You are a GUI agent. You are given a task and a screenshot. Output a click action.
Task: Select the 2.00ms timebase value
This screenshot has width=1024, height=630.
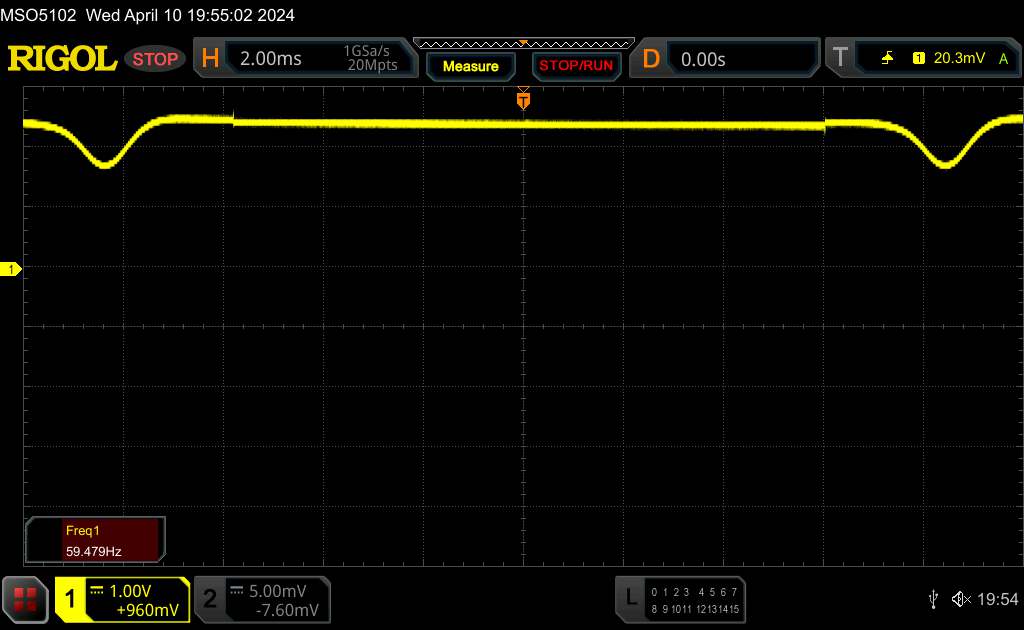[x=270, y=59]
